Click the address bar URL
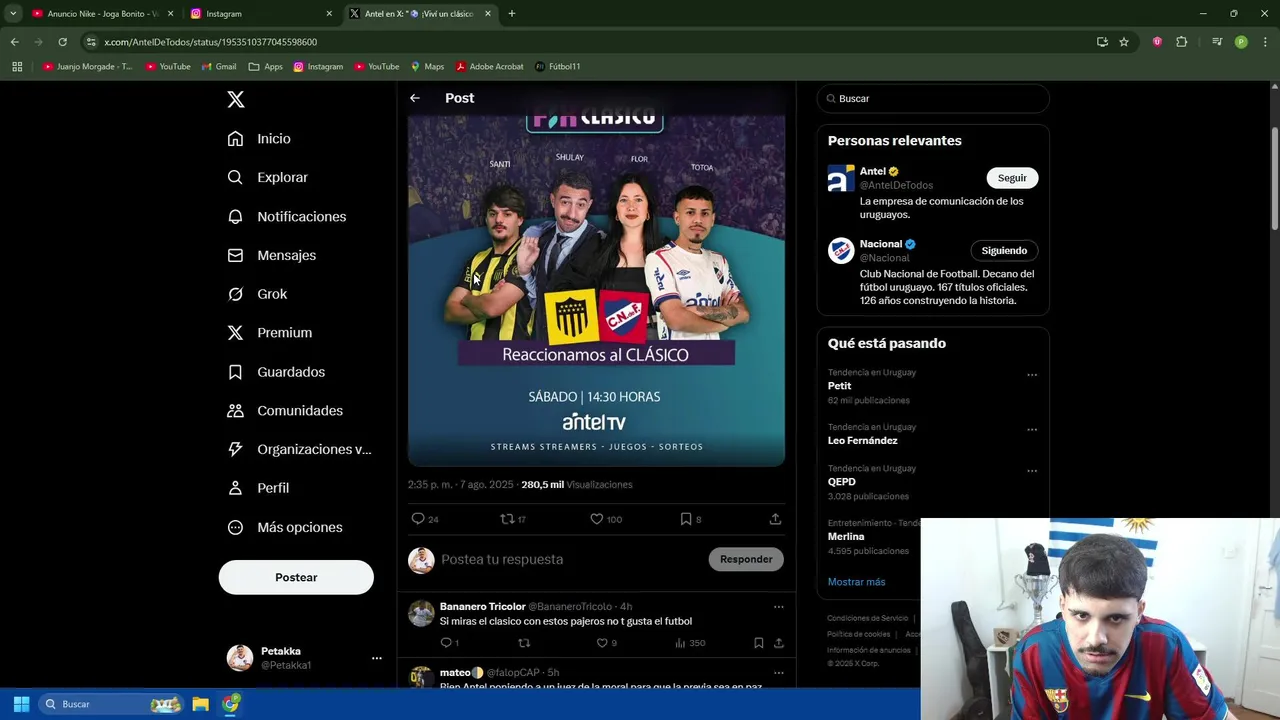 [x=211, y=42]
